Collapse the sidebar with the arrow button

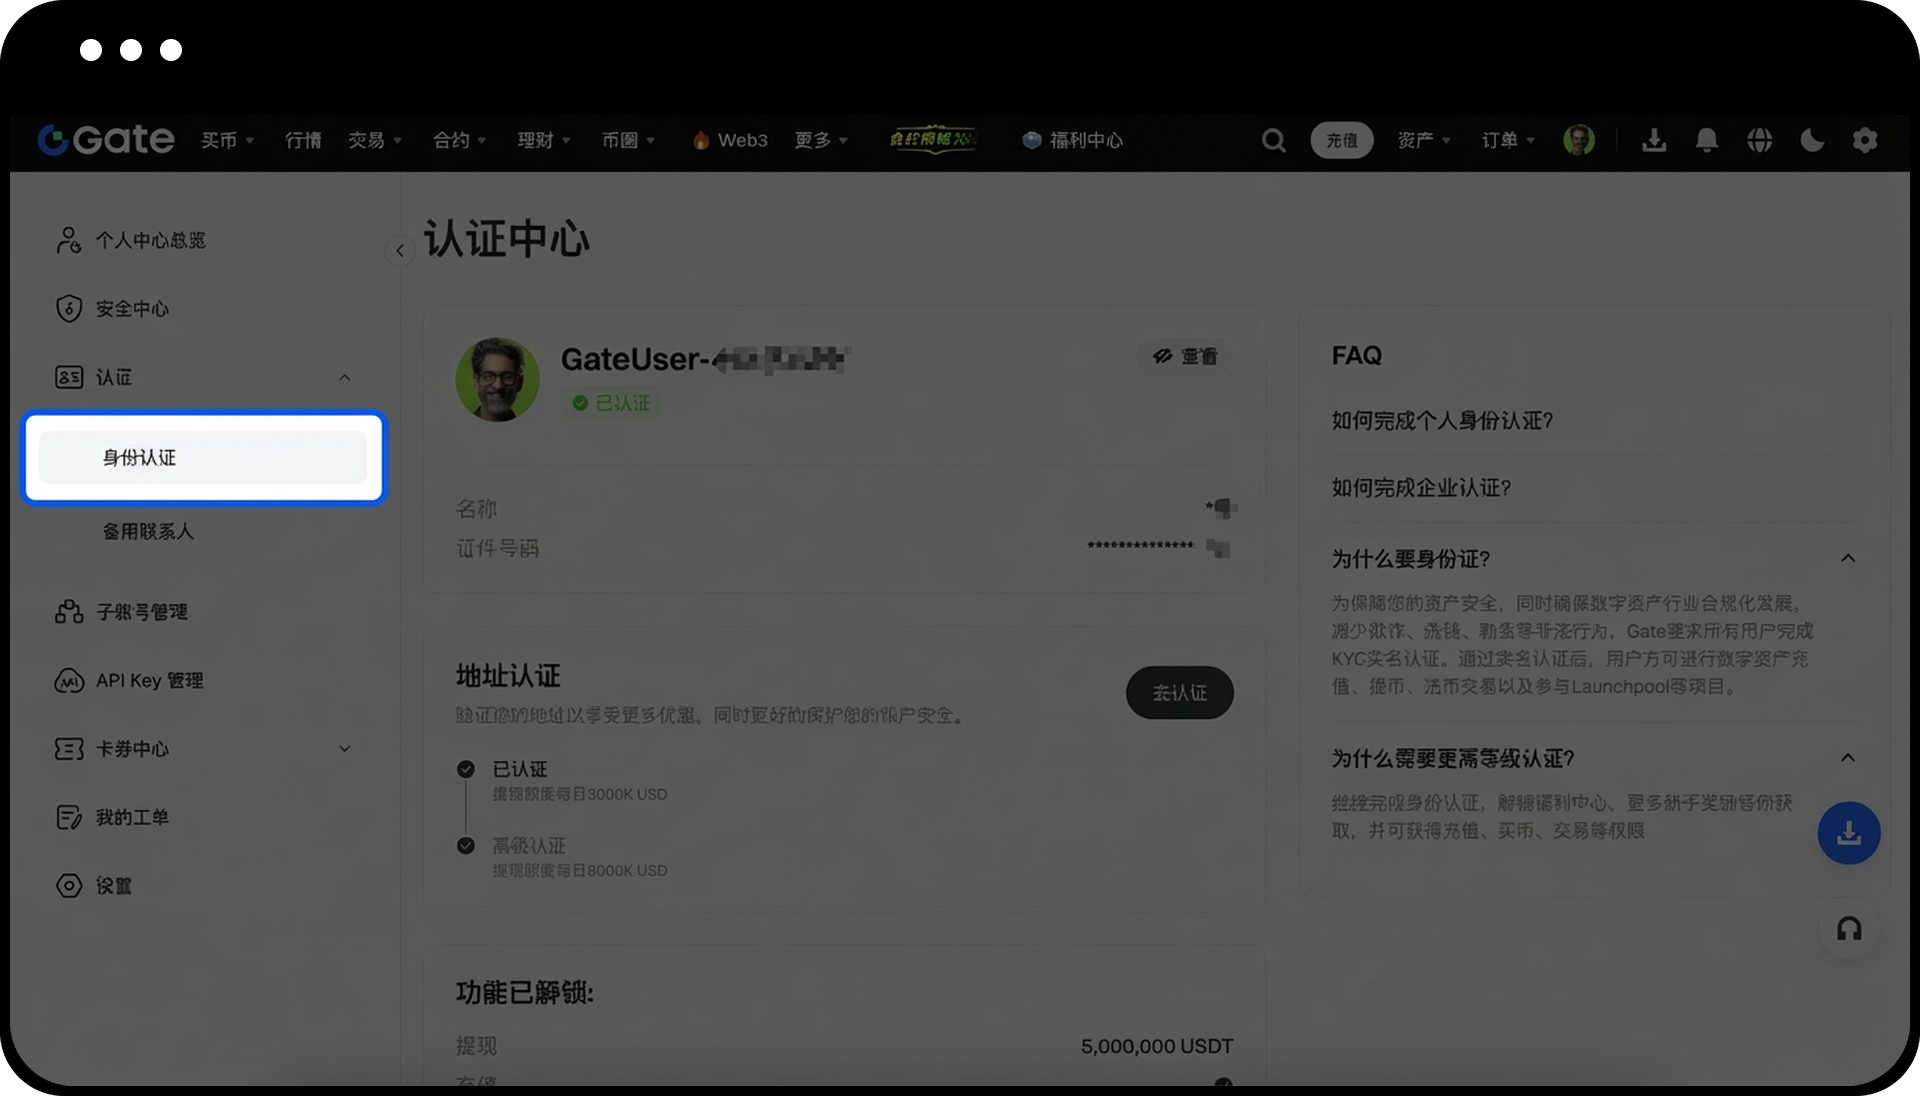click(400, 251)
